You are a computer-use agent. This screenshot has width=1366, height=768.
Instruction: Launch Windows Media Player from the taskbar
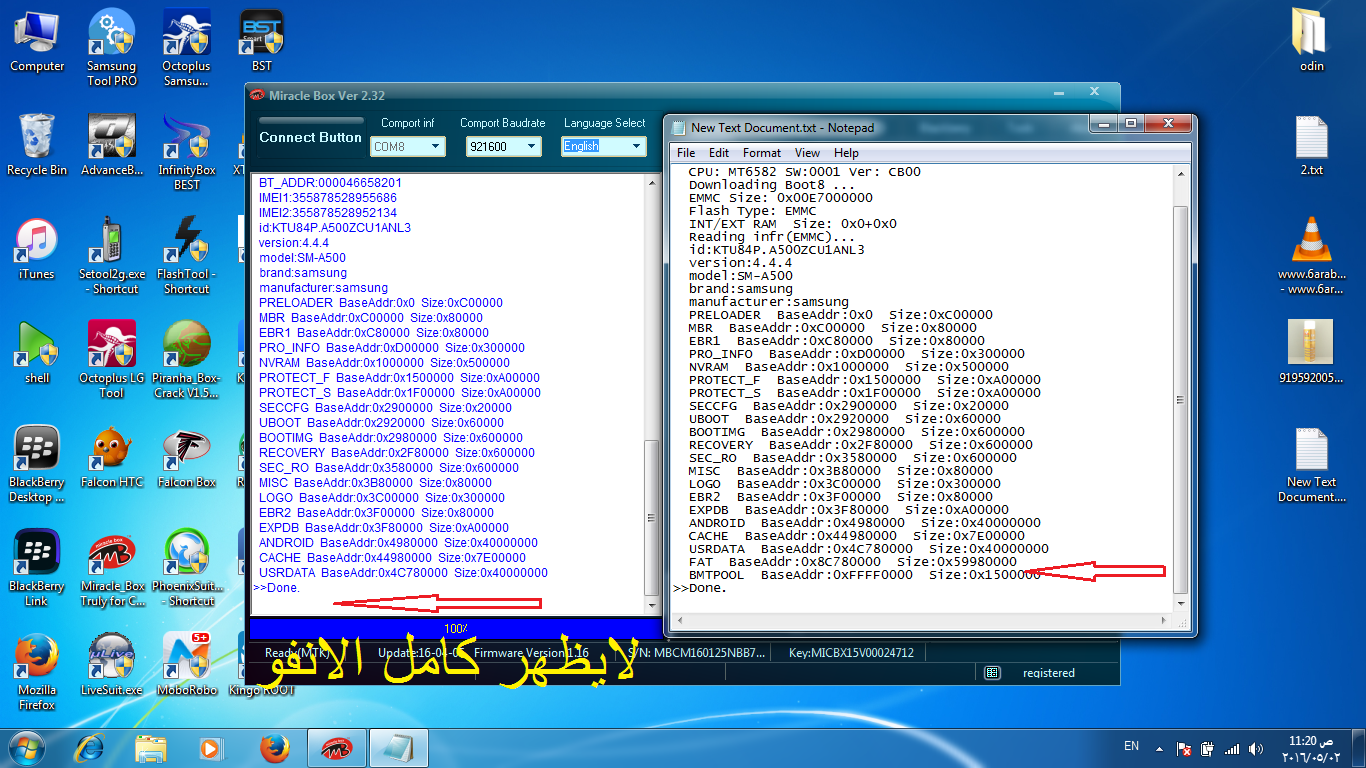pos(211,747)
